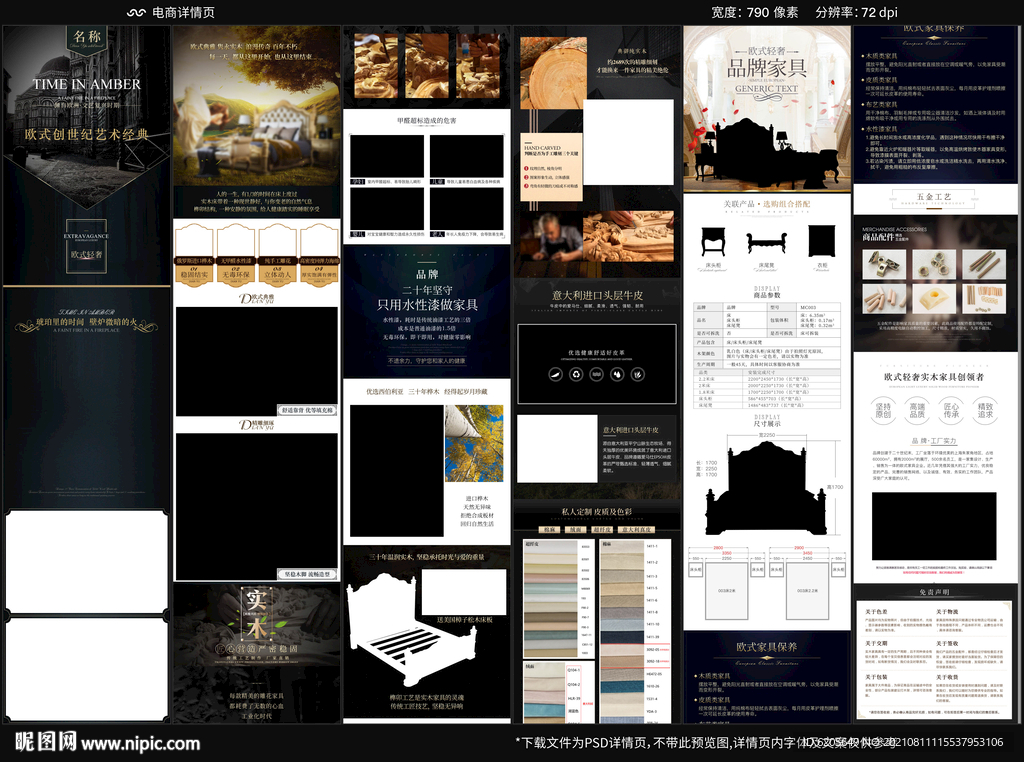Open the birch trees sky photo
The width and height of the screenshot is (1024, 762).
[474, 443]
